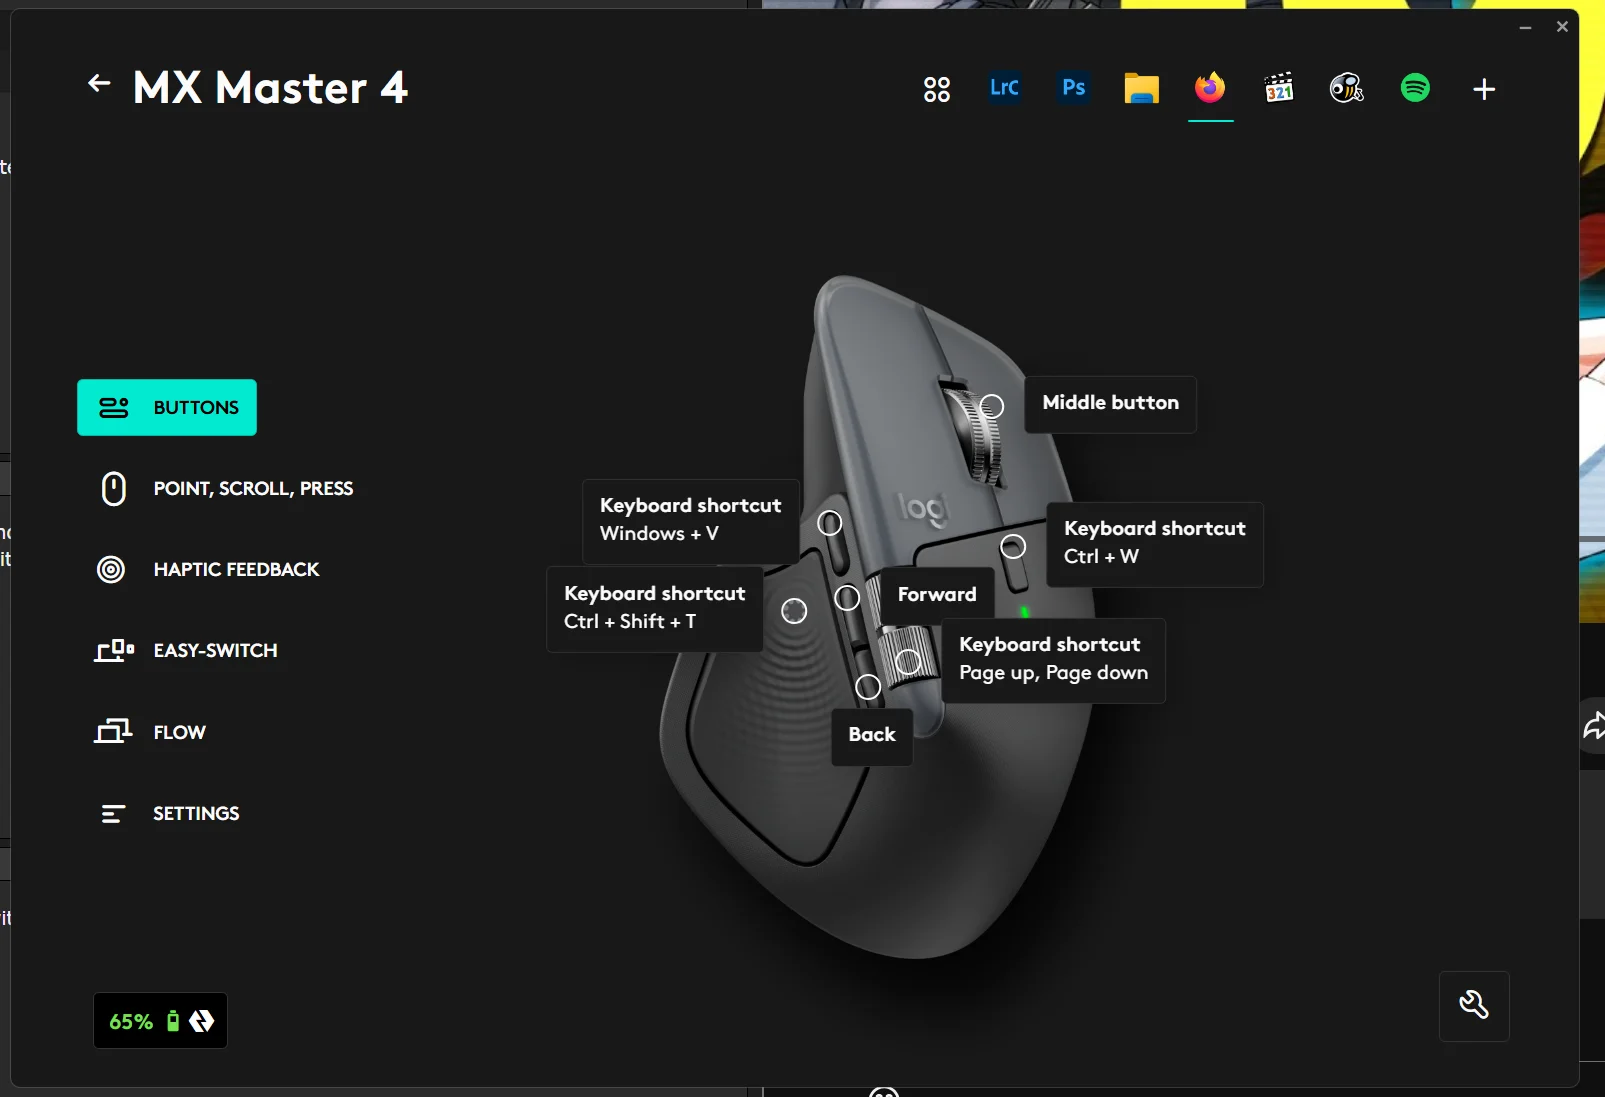Select the Media Player Classic 321 profile
Viewport: 1605px width, 1097px height.
1279,88
